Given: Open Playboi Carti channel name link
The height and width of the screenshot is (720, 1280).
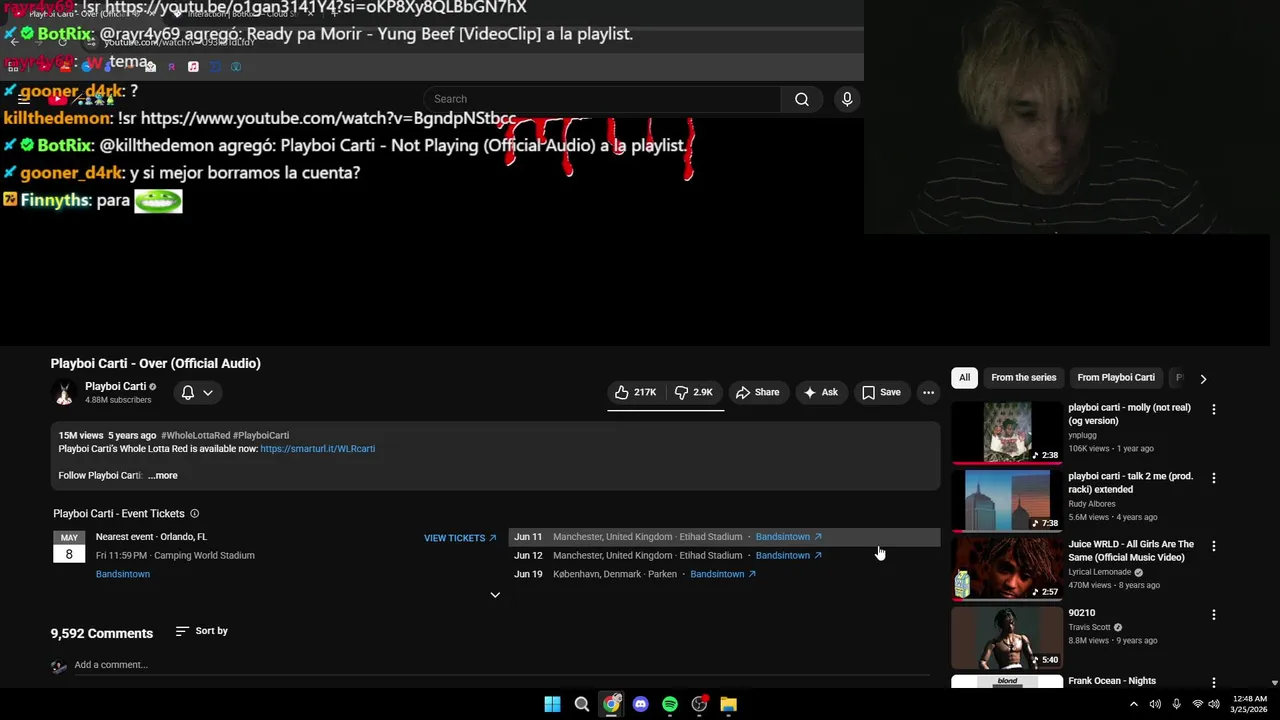Looking at the screenshot, I should click(x=115, y=386).
